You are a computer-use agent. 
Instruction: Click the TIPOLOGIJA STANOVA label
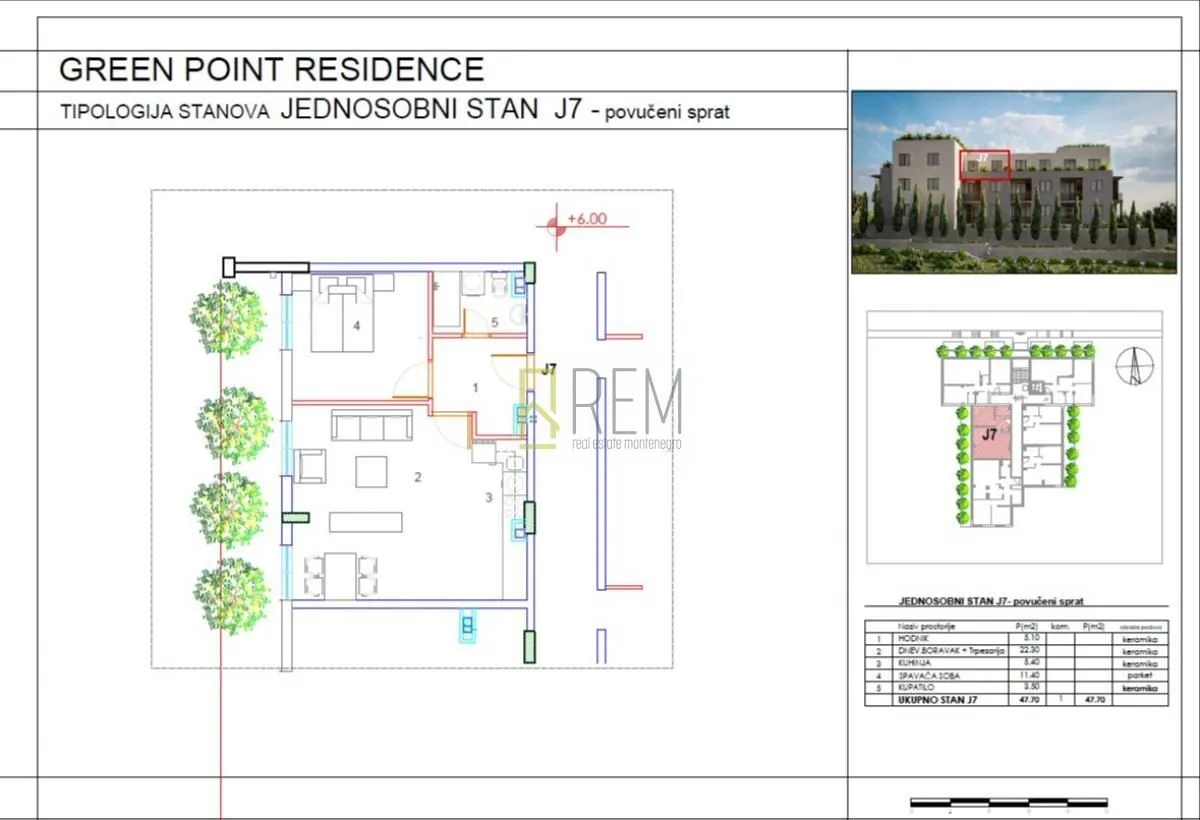(x=165, y=112)
